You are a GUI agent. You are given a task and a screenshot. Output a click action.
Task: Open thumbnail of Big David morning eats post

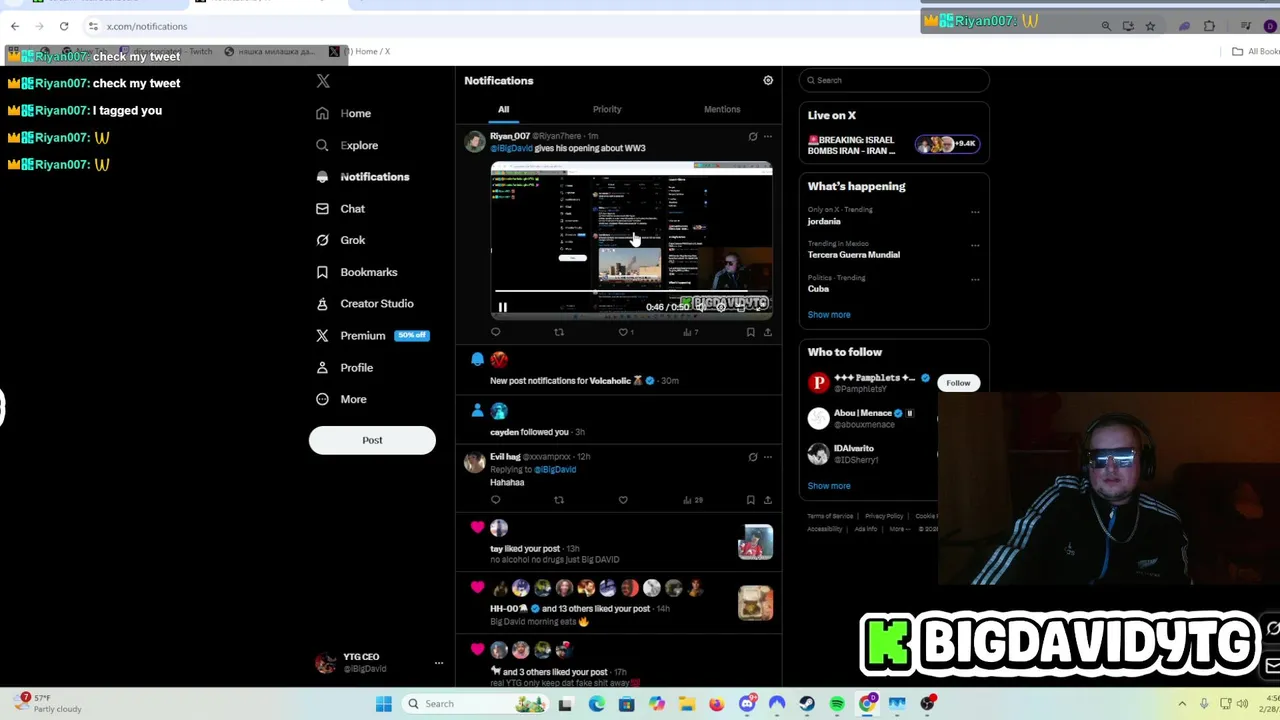click(756, 603)
